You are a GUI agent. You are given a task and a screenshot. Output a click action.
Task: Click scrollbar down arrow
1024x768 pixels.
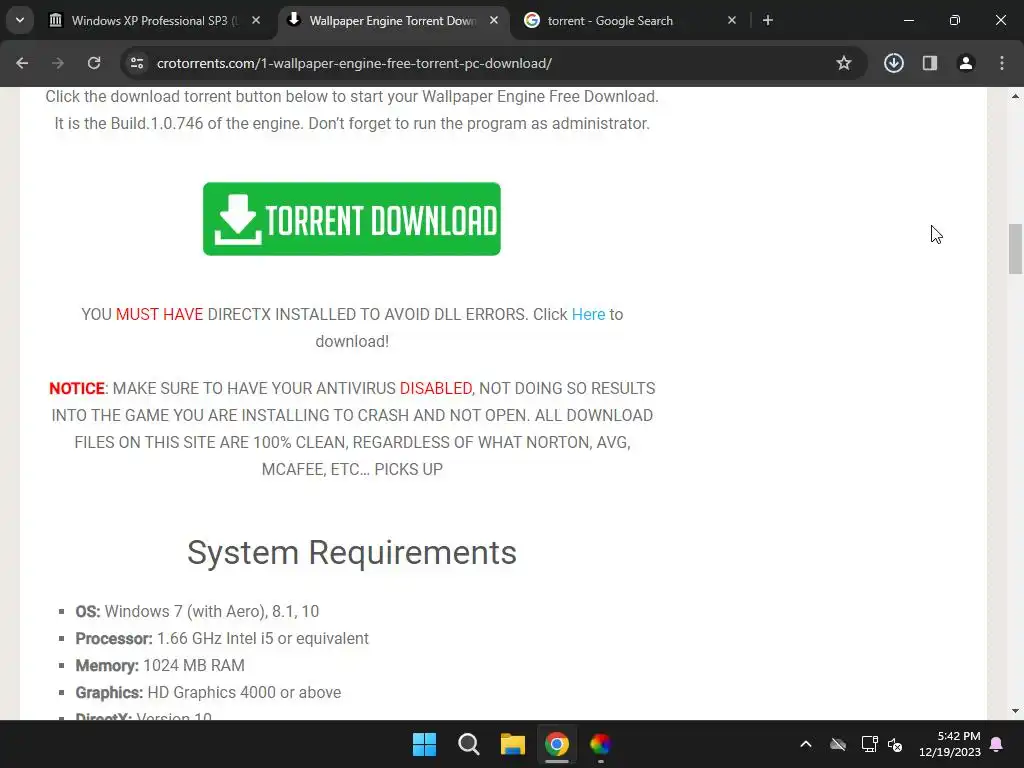1015,711
